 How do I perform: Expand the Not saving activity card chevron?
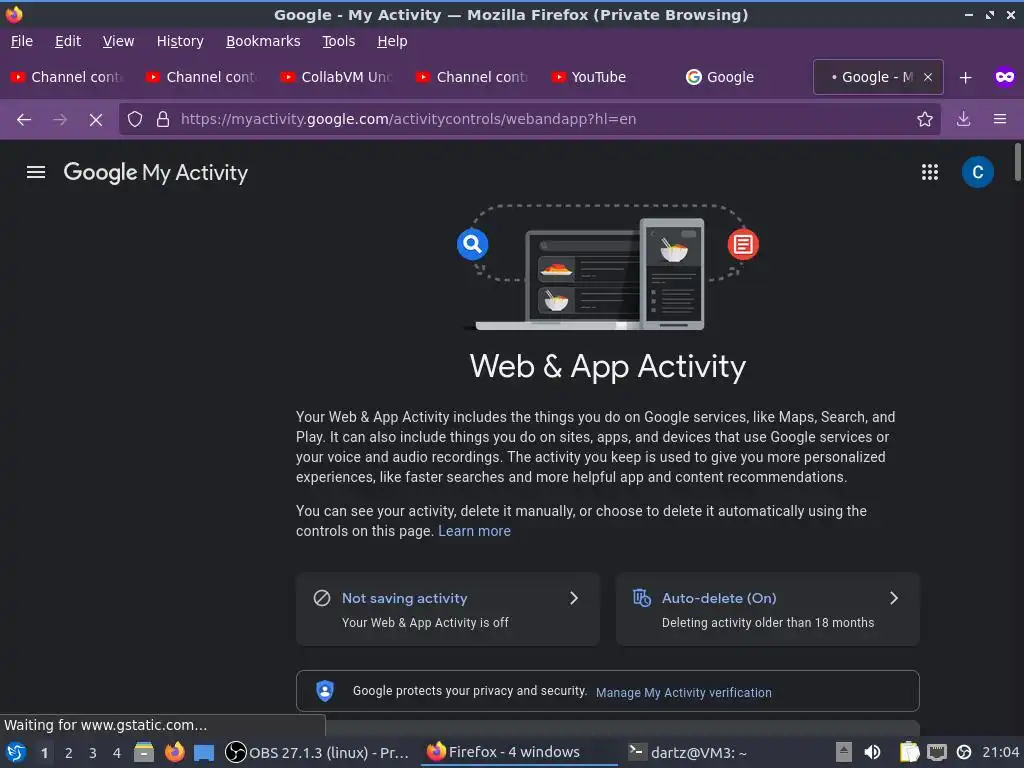click(573, 598)
